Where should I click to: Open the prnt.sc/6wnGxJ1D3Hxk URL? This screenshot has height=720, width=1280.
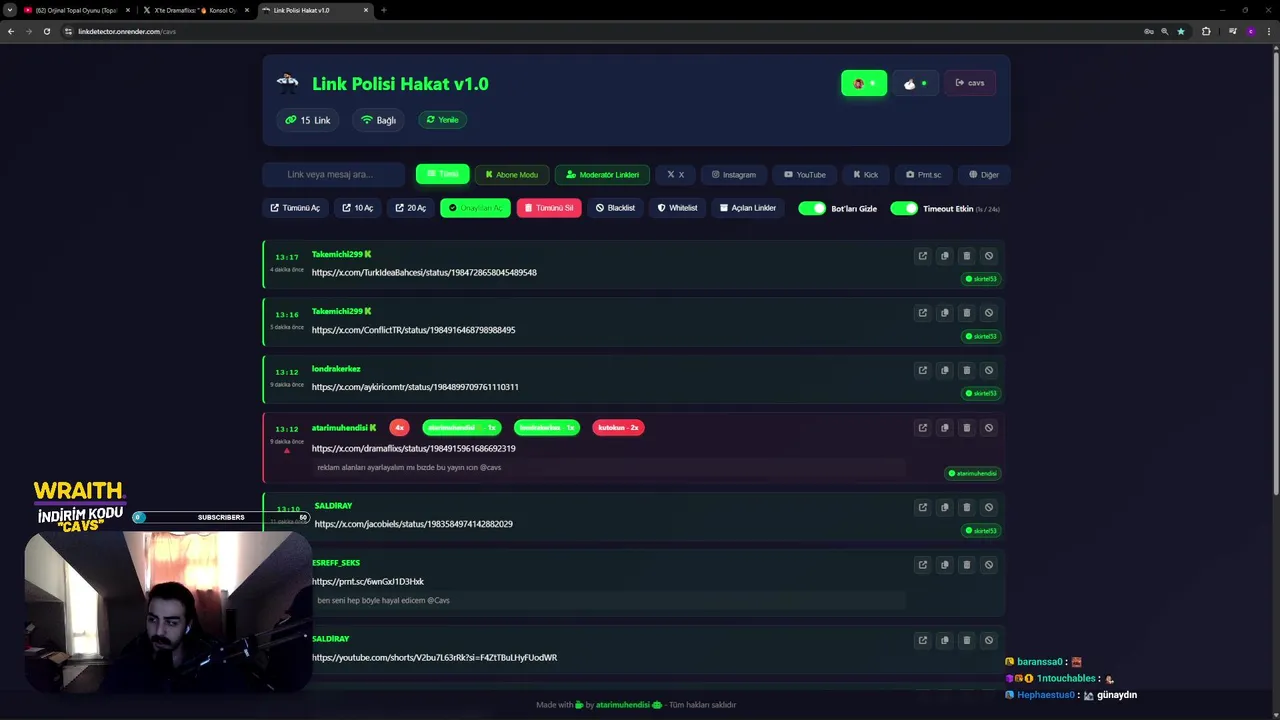click(x=367, y=581)
